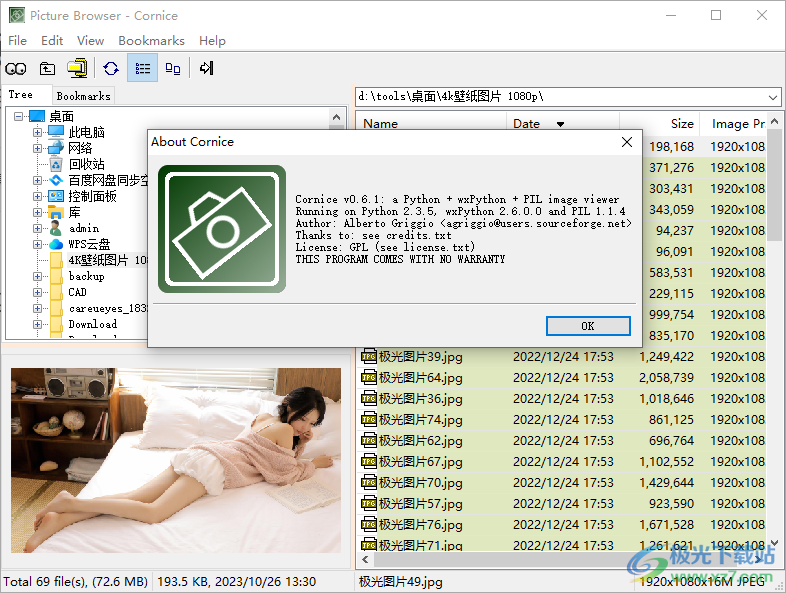Click the binoculars viewer icon in toolbar
The height and width of the screenshot is (593, 786).
tap(16, 68)
